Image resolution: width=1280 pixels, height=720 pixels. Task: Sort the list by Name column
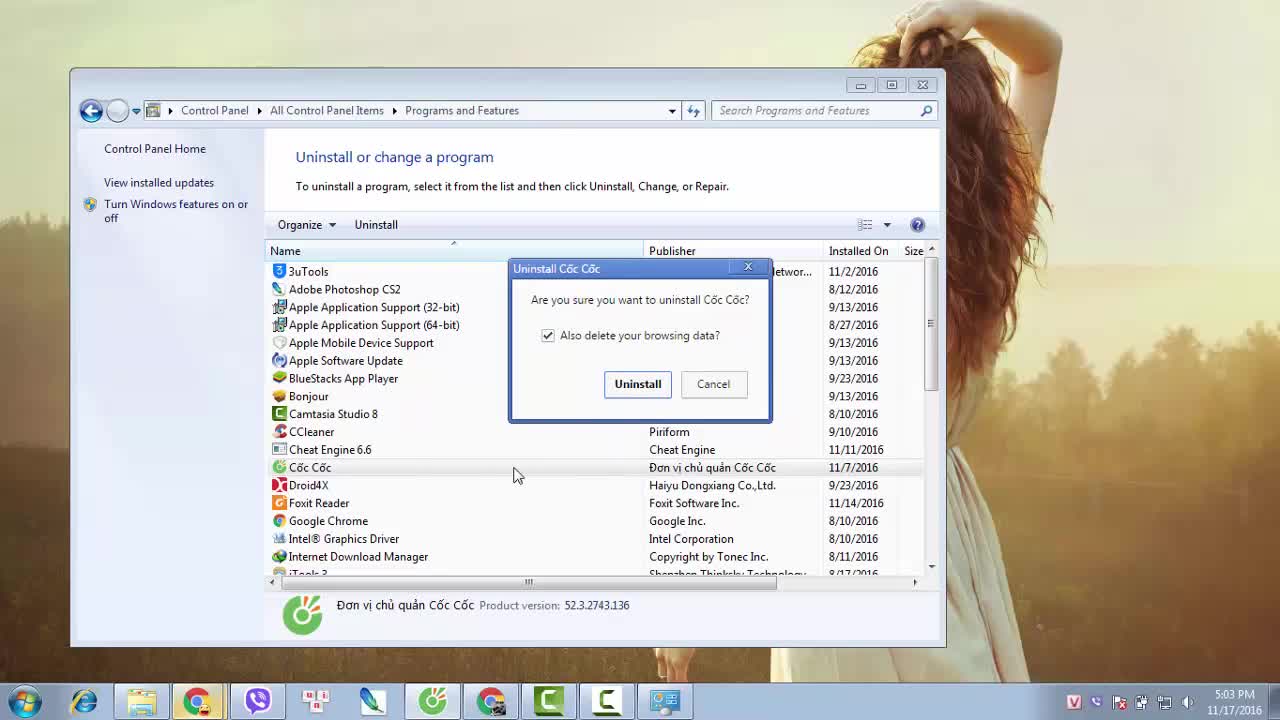(454, 251)
